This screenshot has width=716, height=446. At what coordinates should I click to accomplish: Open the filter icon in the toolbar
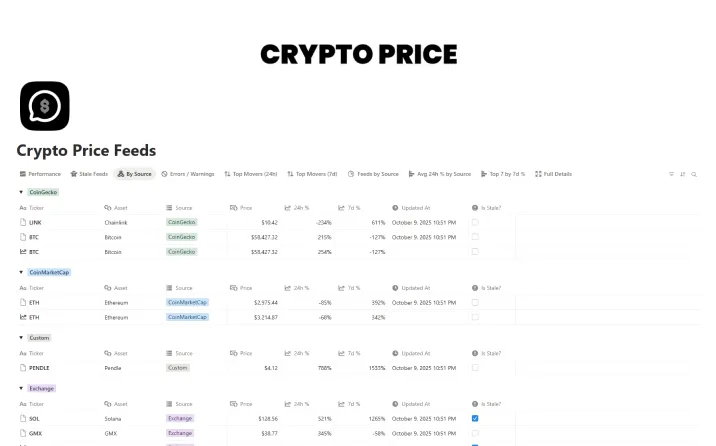[671, 174]
